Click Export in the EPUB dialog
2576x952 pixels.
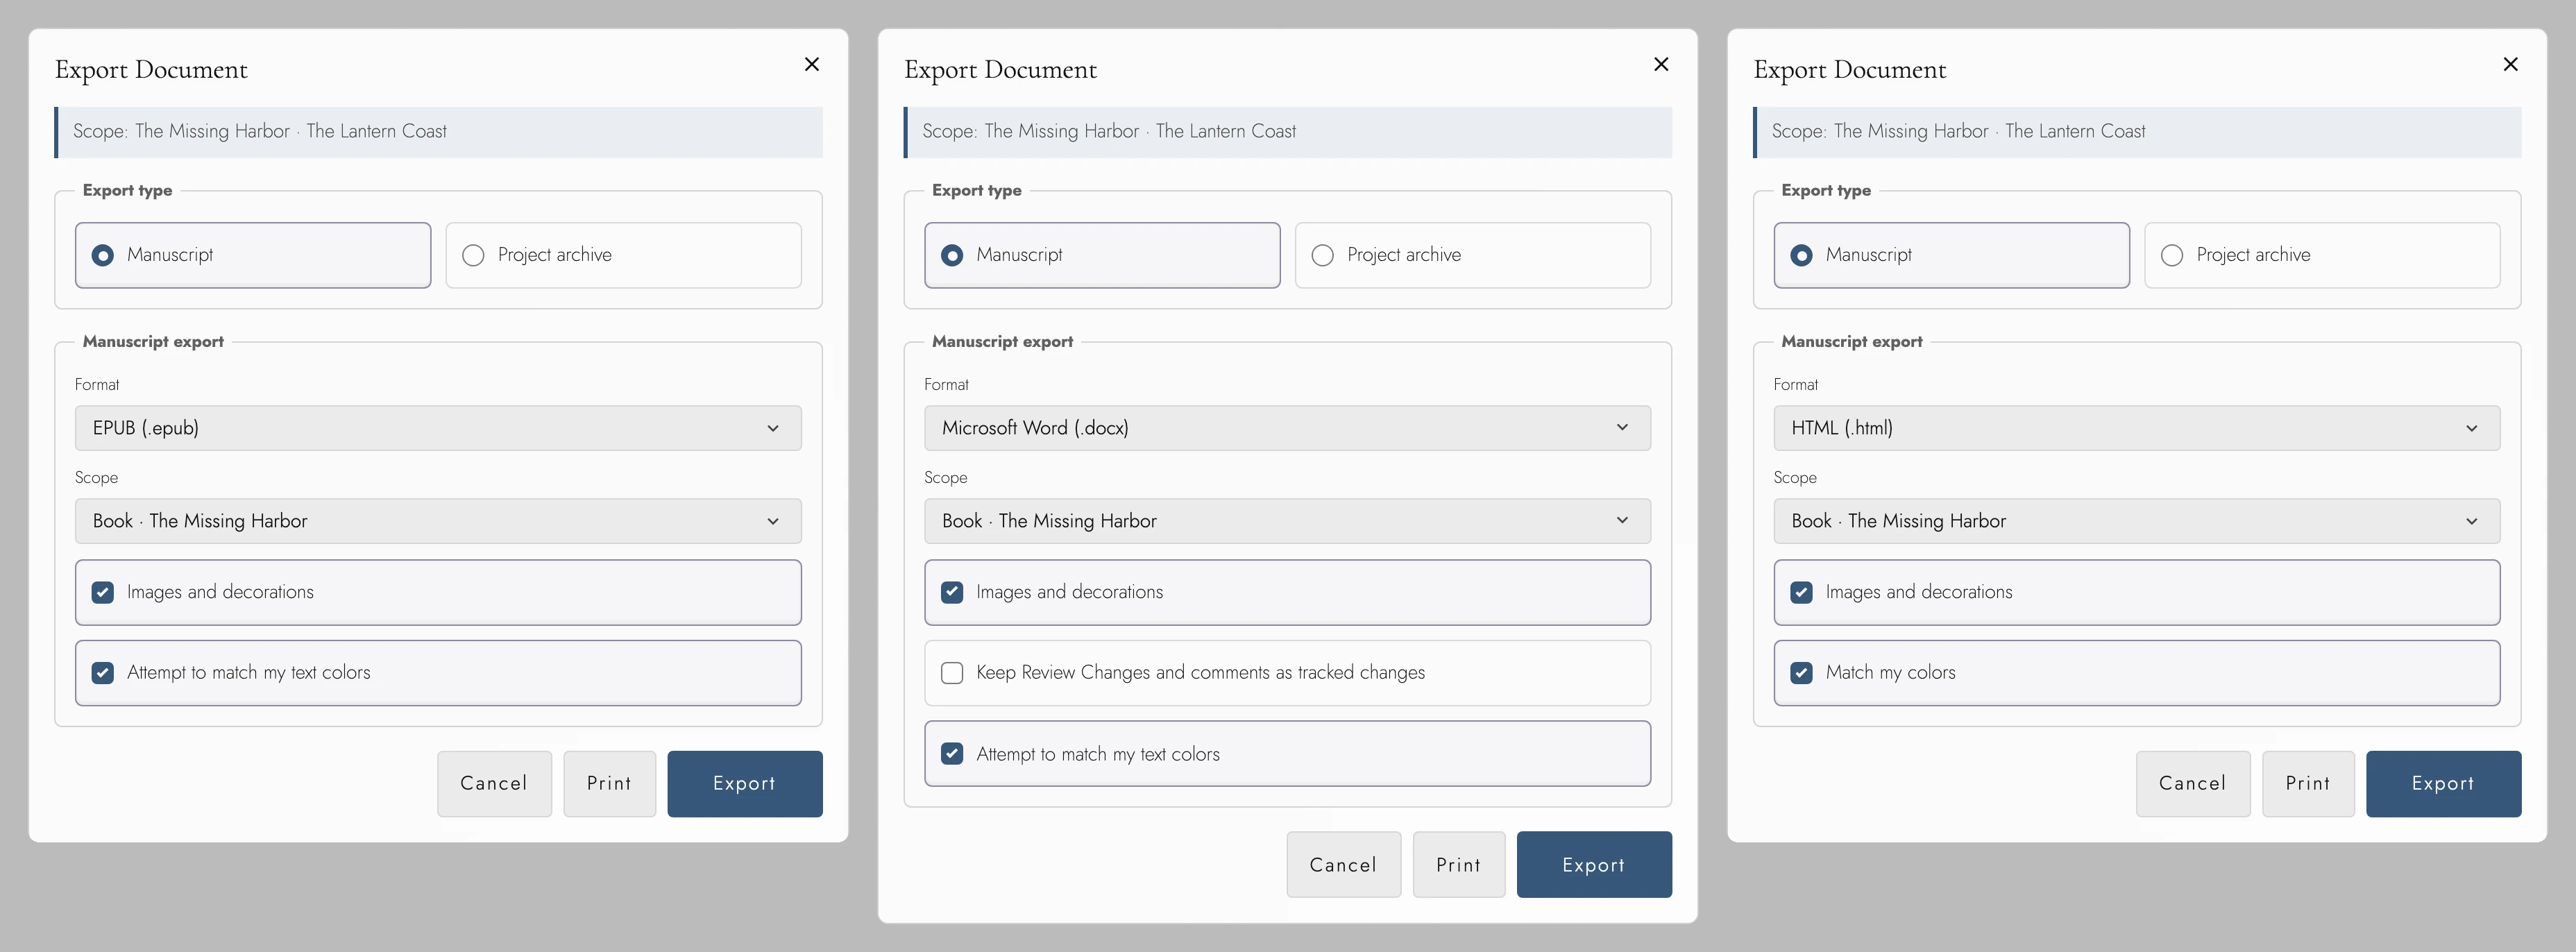coord(745,783)
